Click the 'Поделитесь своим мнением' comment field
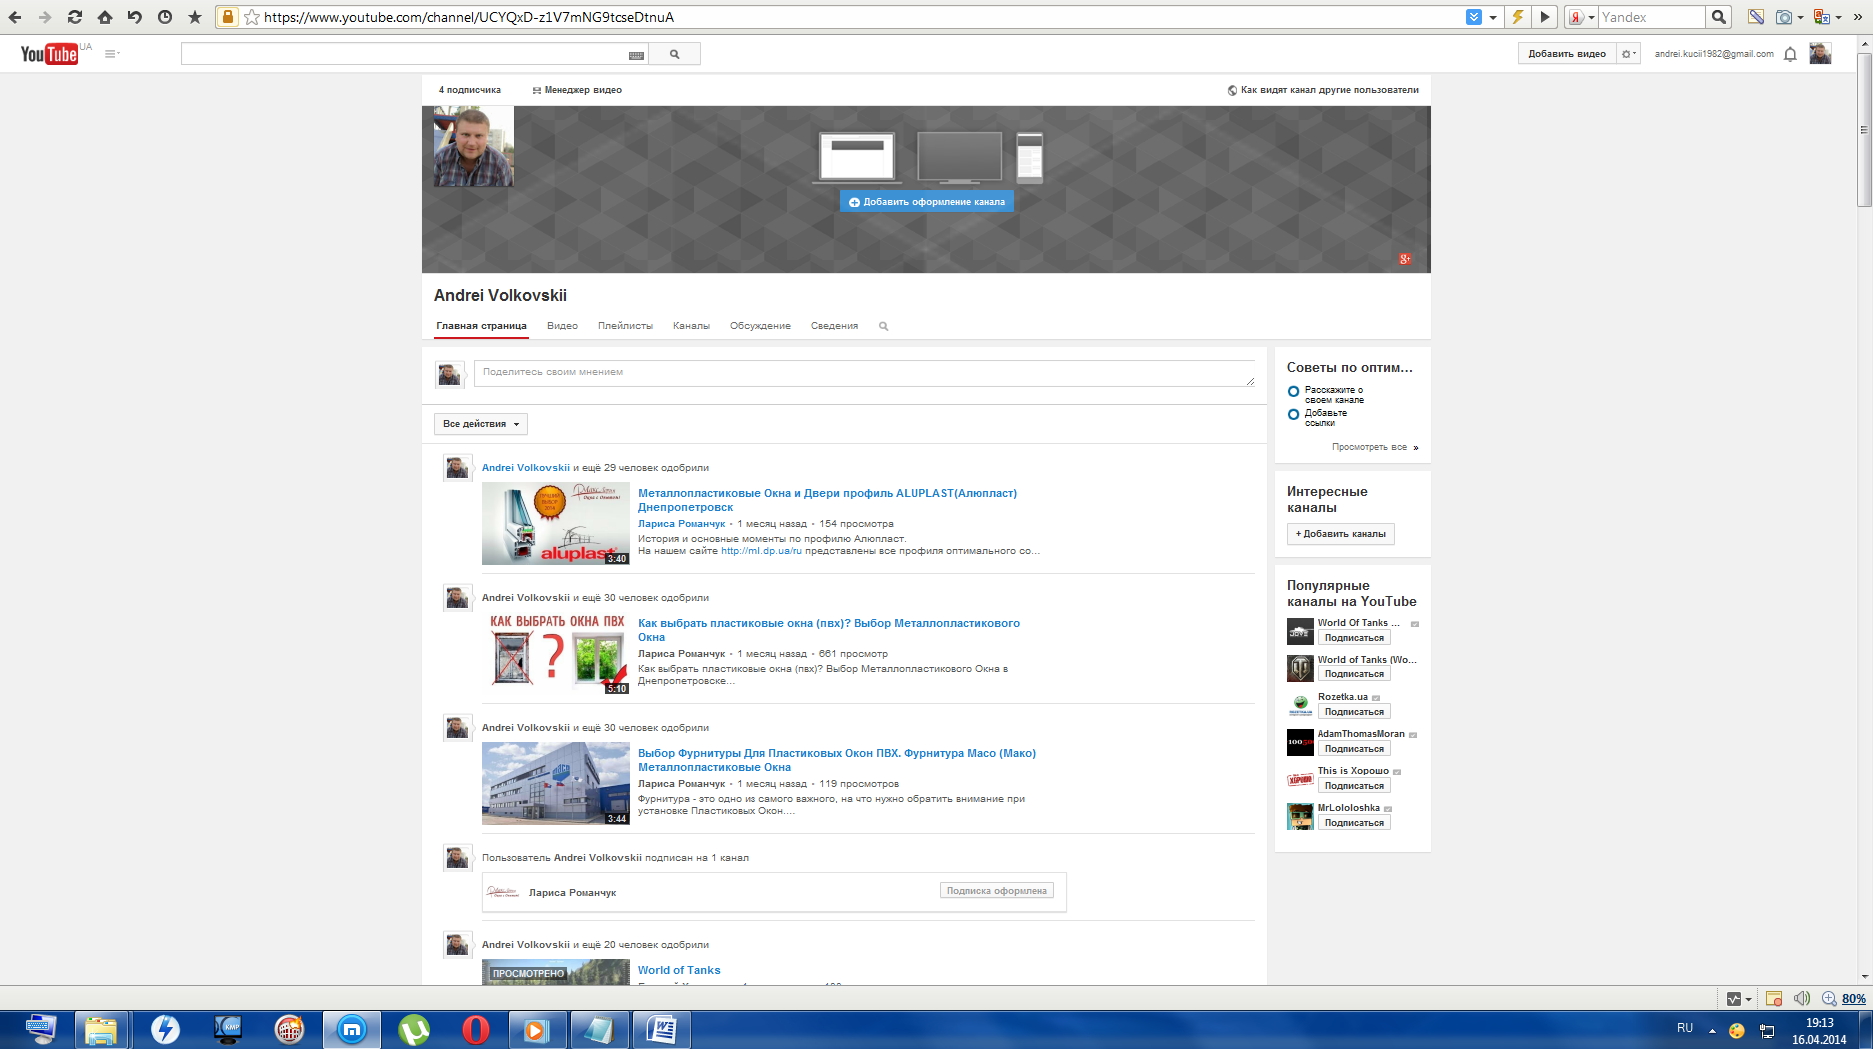The height and width of the screenshot is (1049, 1873). click(864, 373)
